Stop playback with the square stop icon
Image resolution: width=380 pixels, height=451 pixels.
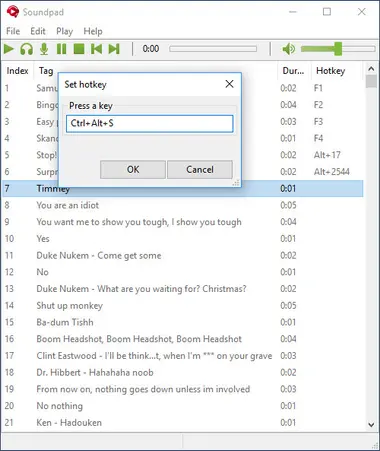pos(79,49)
